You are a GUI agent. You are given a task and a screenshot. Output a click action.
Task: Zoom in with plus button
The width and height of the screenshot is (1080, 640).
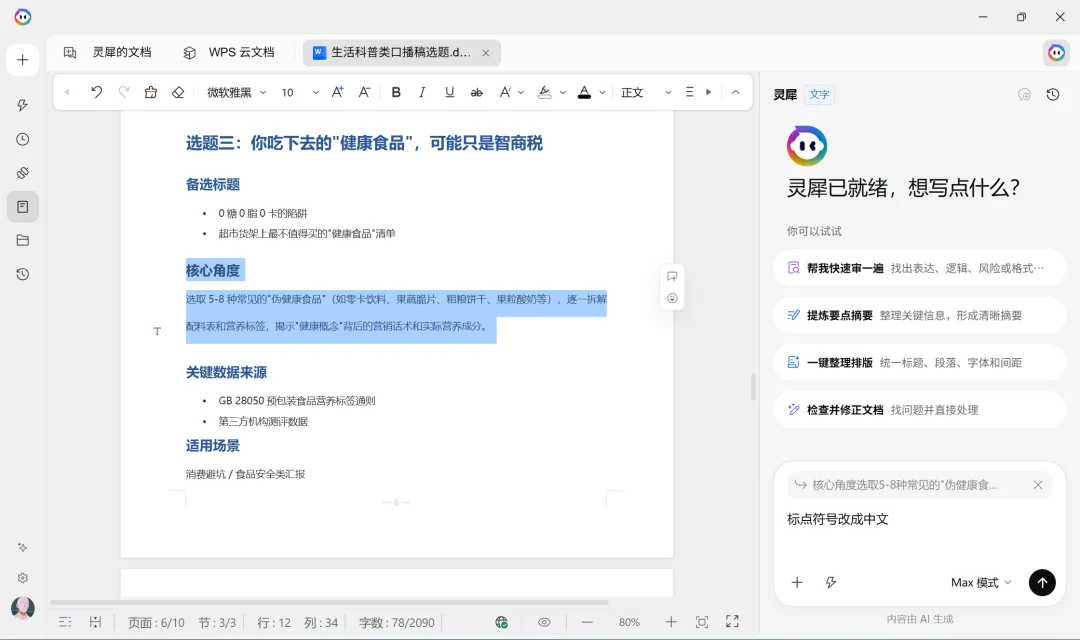671,622
